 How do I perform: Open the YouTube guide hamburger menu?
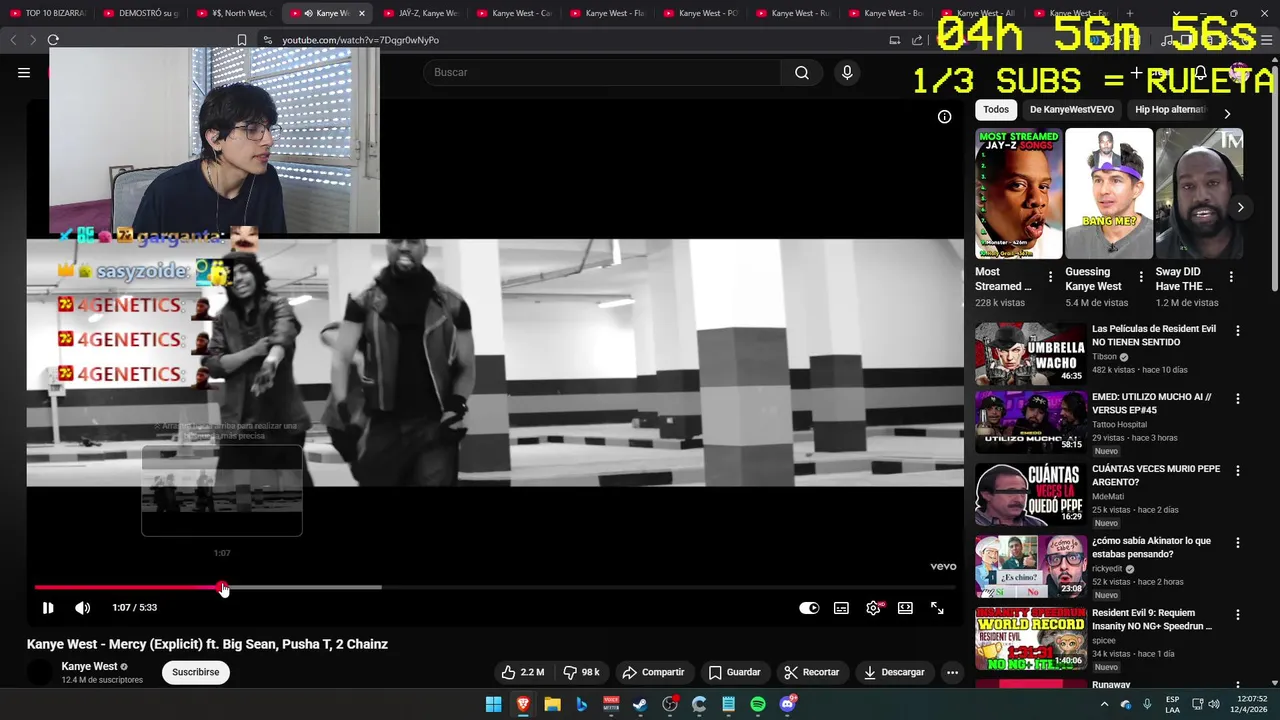(24, 72)
